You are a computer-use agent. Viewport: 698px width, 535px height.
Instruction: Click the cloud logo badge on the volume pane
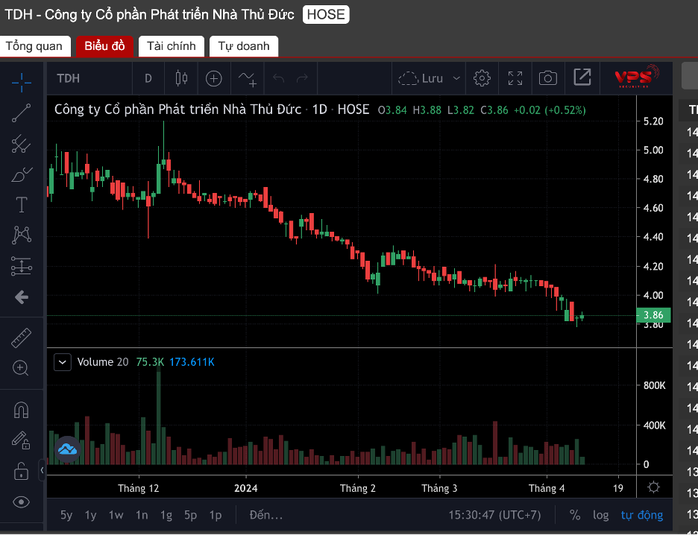[68, 449]
